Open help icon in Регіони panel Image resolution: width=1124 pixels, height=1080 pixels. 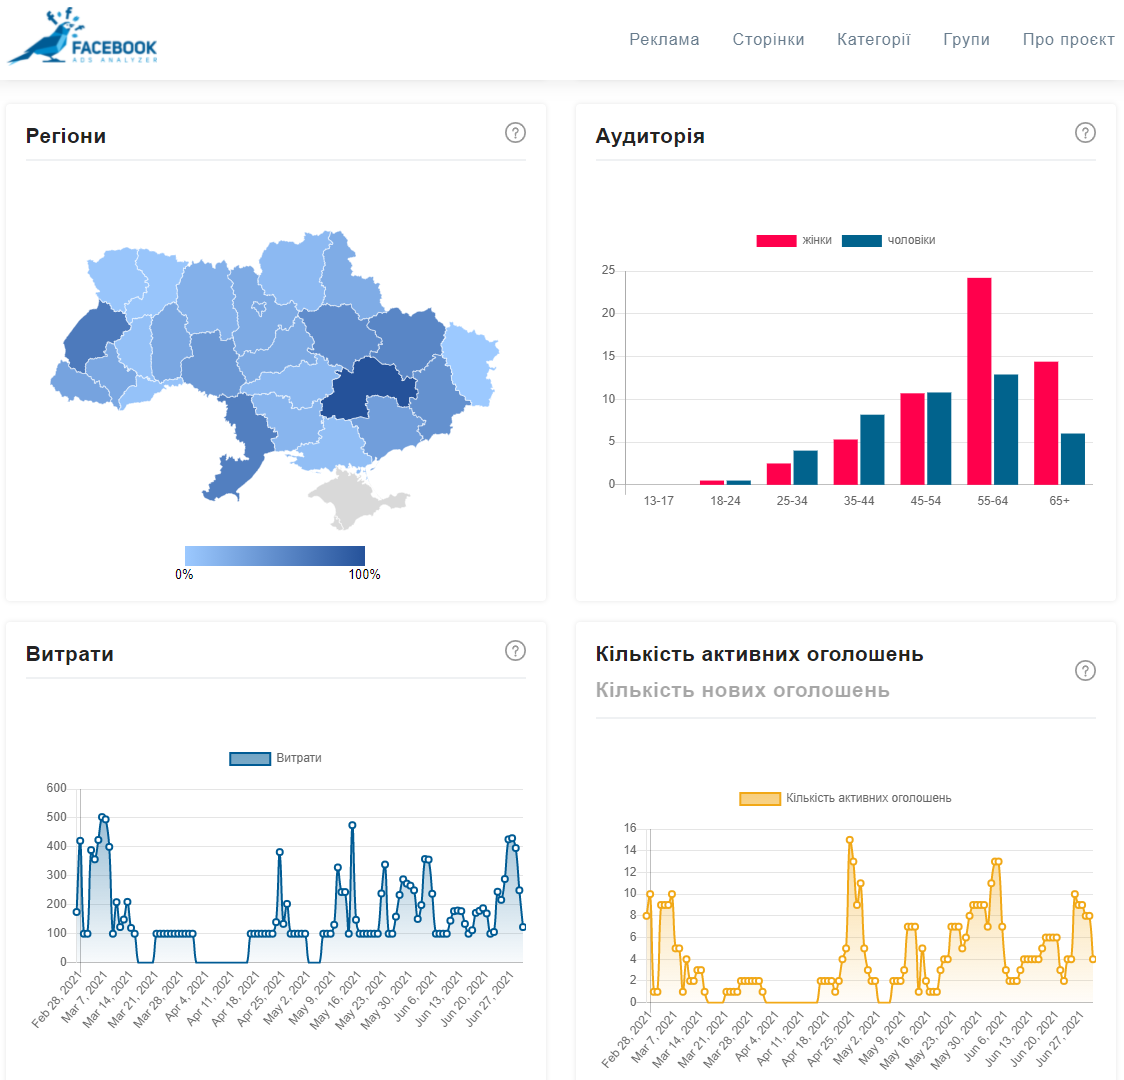click(x=515, y=133)
